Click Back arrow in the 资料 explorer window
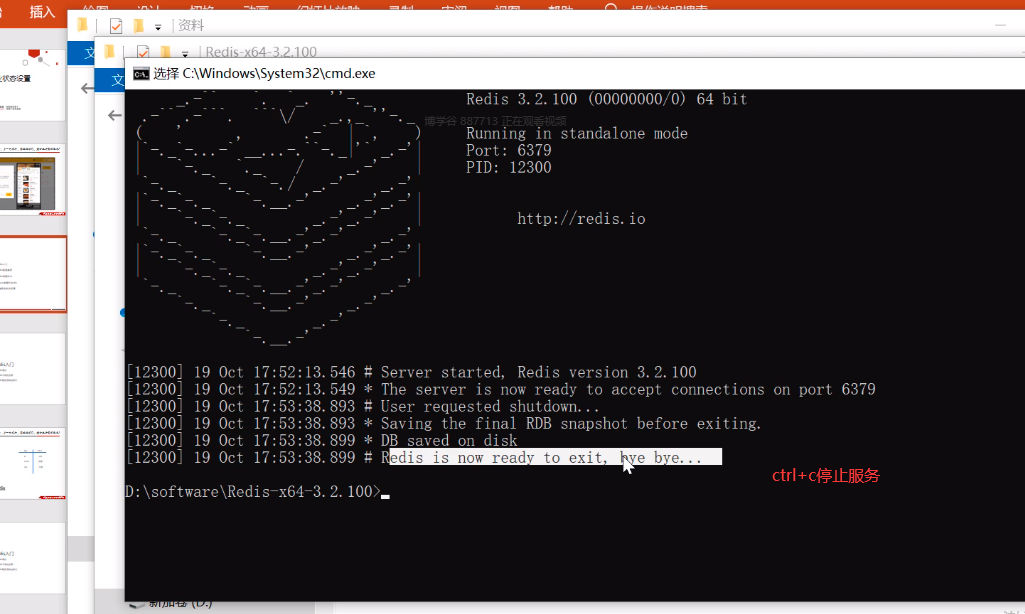Viewport: 1025px width, 614px height. (x=87, y=88)
